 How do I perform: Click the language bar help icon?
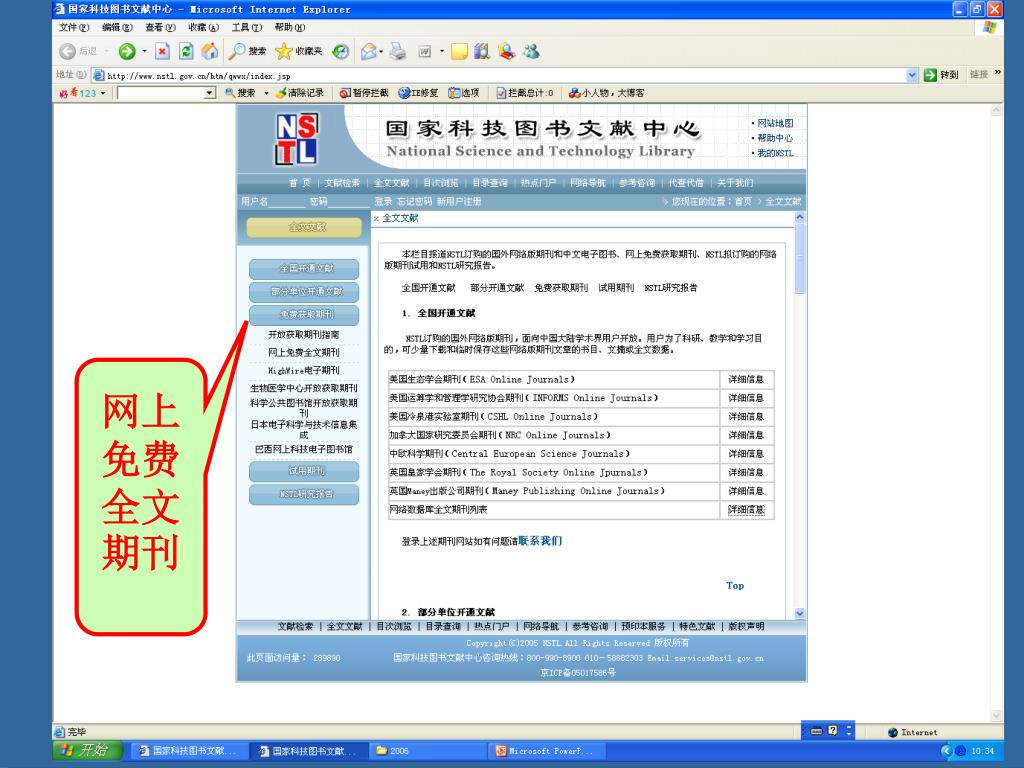[833, 731]
